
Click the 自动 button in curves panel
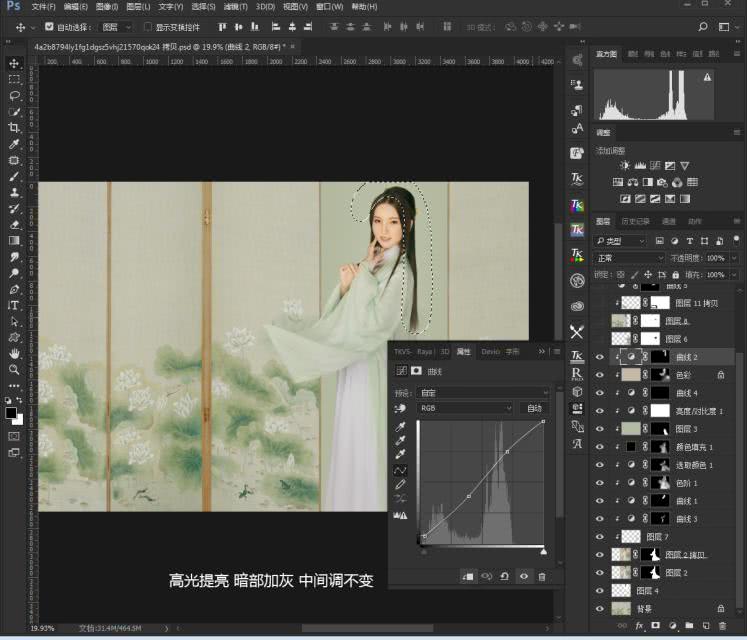pyautogui.click(x=535, y=408)
